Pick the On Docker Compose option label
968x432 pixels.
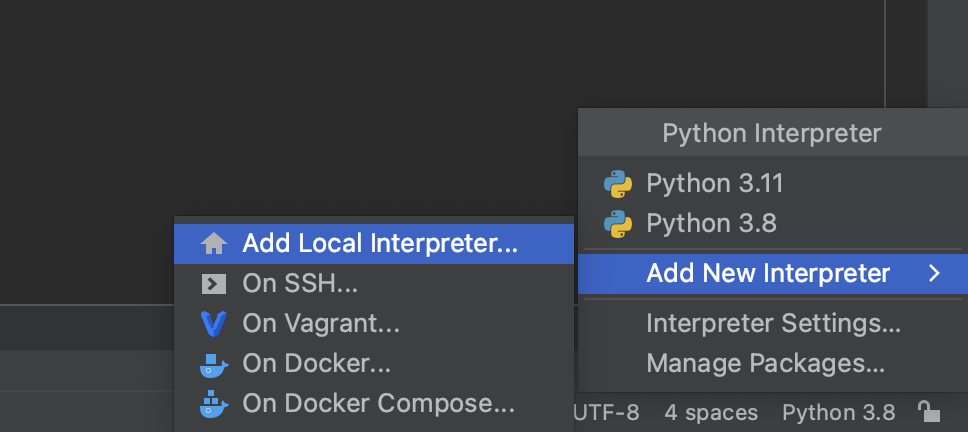coord(378,404)
